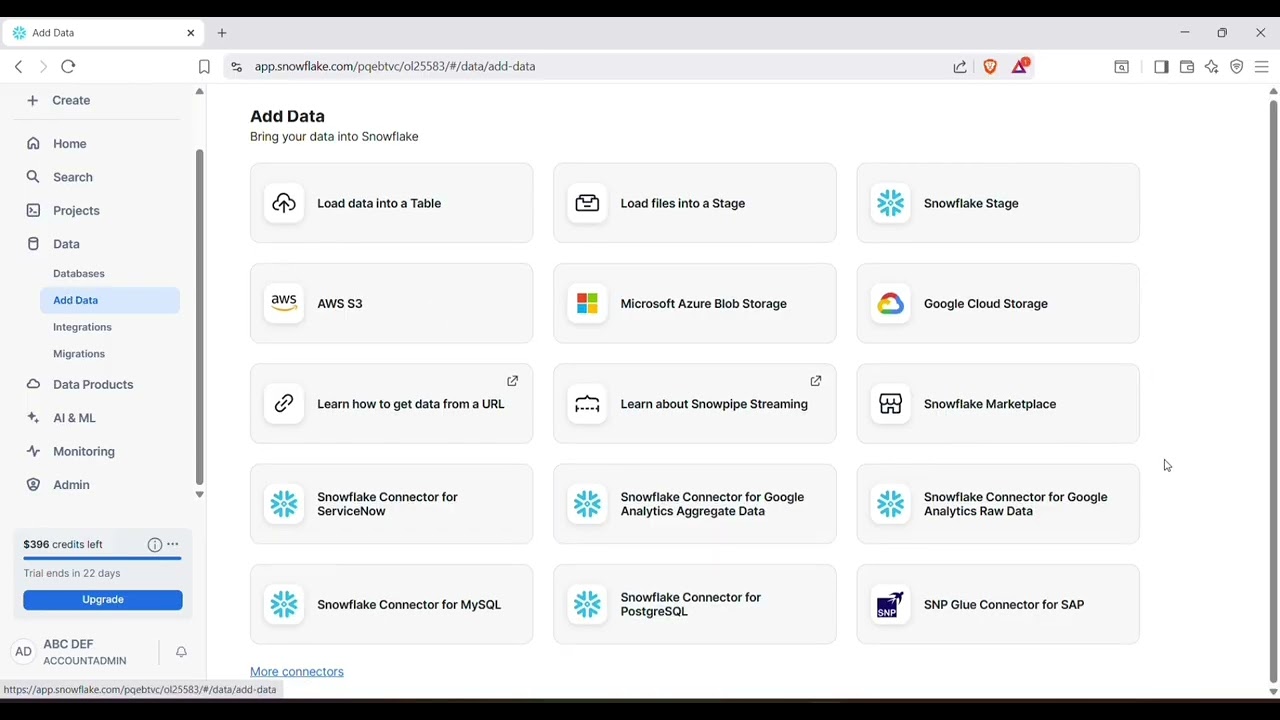Click "Trial ends in 22 days" text
Viewport: 1280px width, 720px height.
(x=72, y=573)
